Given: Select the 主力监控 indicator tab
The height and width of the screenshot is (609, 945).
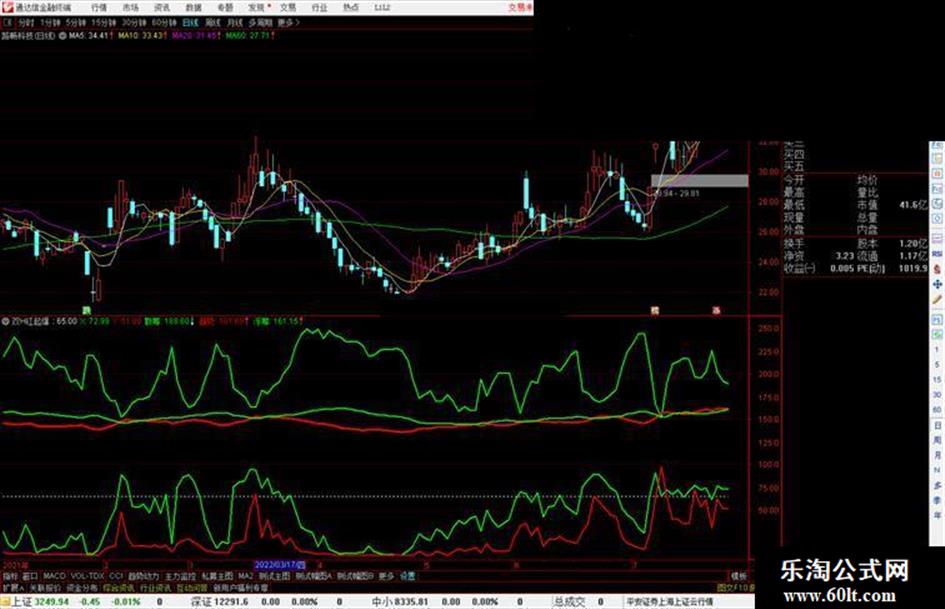Looking at the screenshot, I should point(180,576).
